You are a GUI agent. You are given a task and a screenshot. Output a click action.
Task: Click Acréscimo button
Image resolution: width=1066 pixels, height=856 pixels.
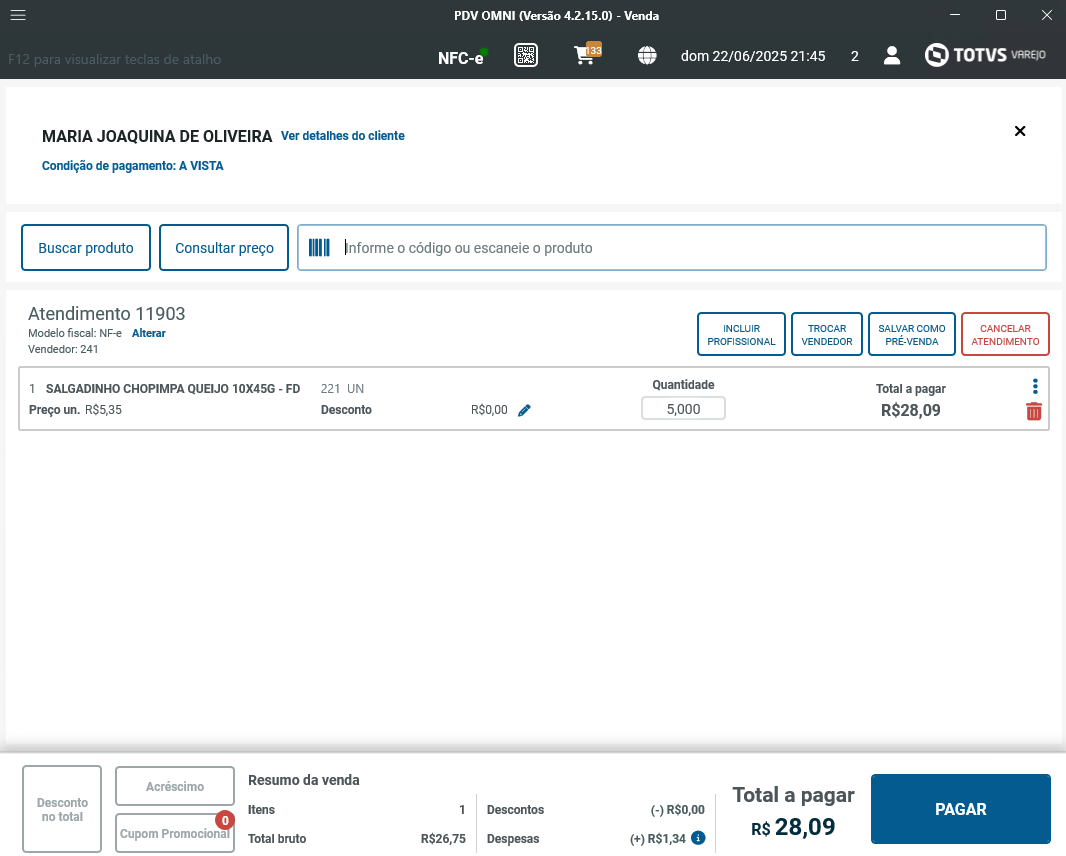coord(175,786)
